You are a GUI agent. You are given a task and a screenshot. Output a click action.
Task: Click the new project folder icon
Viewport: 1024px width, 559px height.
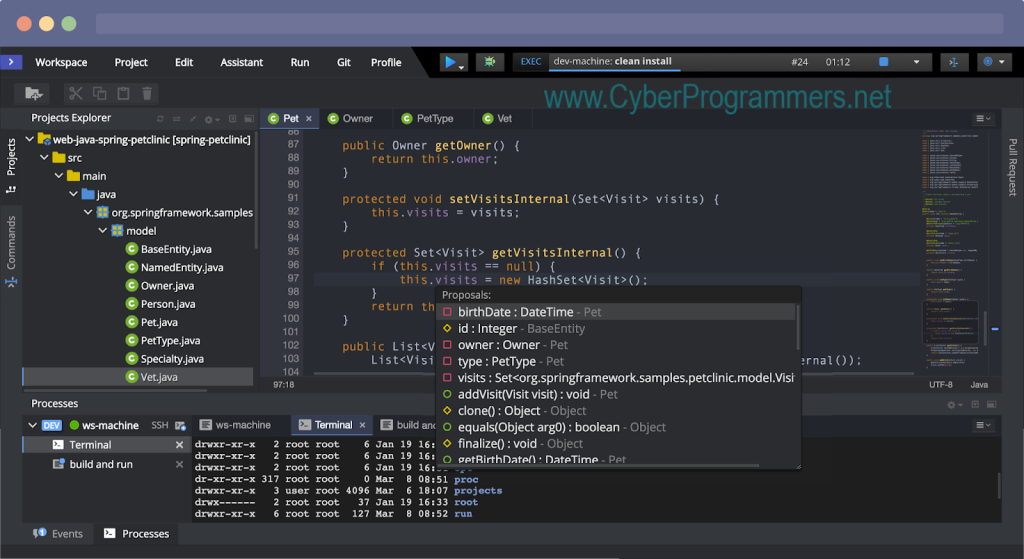click(x=33, y=93)
